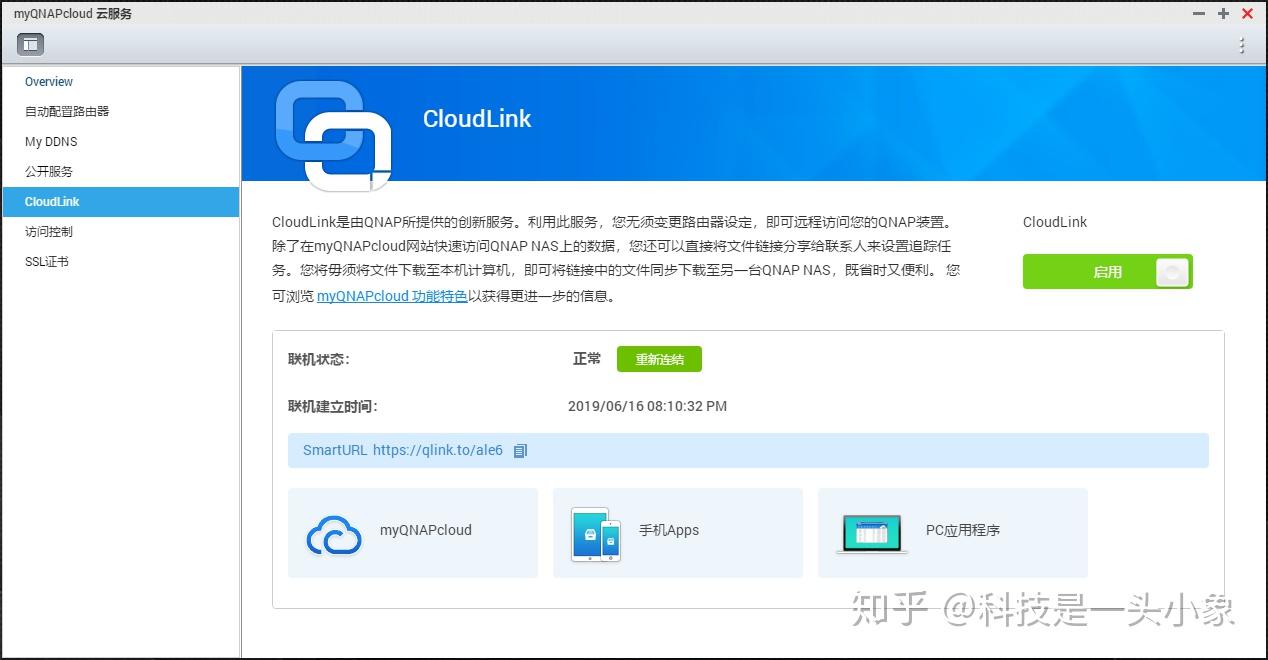Click the mobile devices icon for 手机Apps
The image size is (1268, 660).
tap(596, 534)
